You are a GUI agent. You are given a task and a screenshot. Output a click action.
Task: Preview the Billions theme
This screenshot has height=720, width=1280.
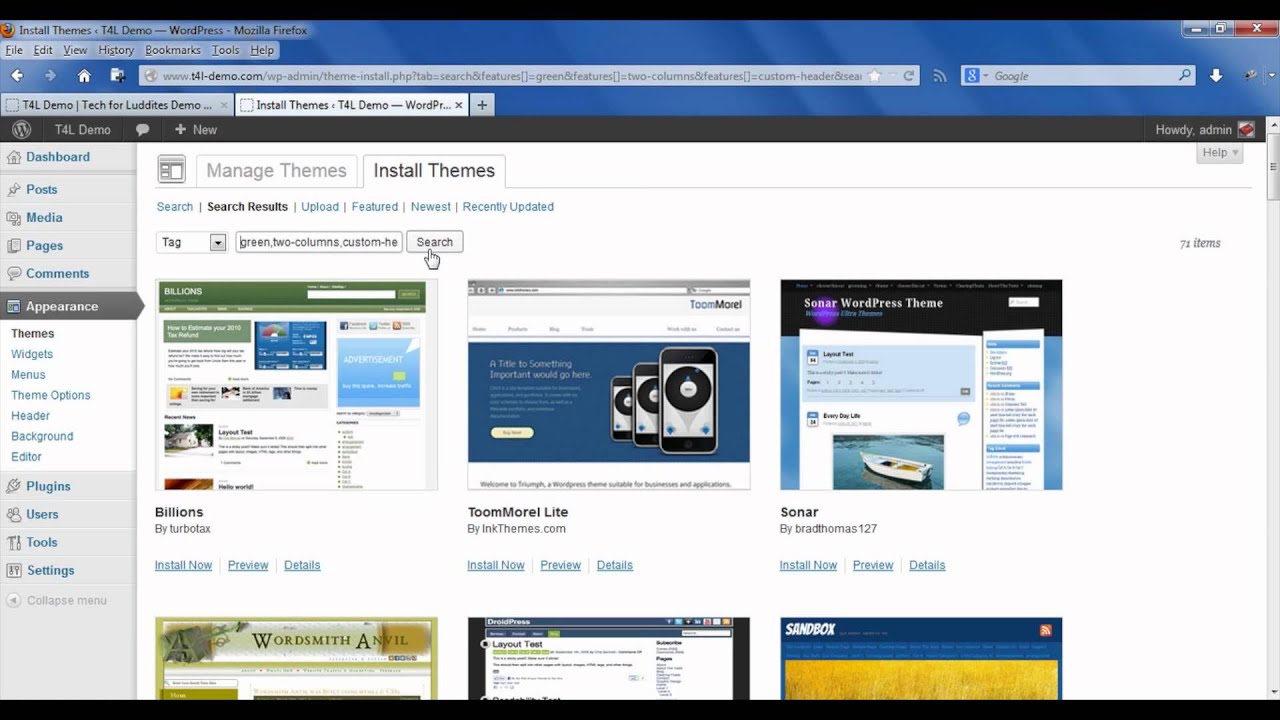[x=248, y=565]
